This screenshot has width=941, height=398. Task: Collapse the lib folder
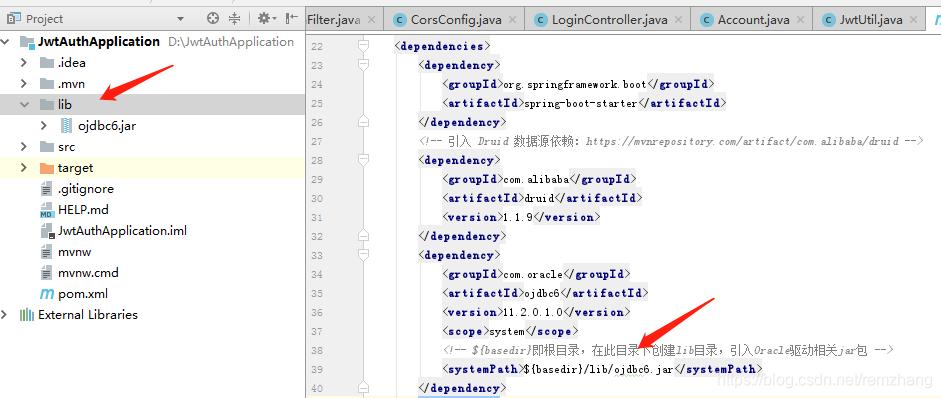24,104
